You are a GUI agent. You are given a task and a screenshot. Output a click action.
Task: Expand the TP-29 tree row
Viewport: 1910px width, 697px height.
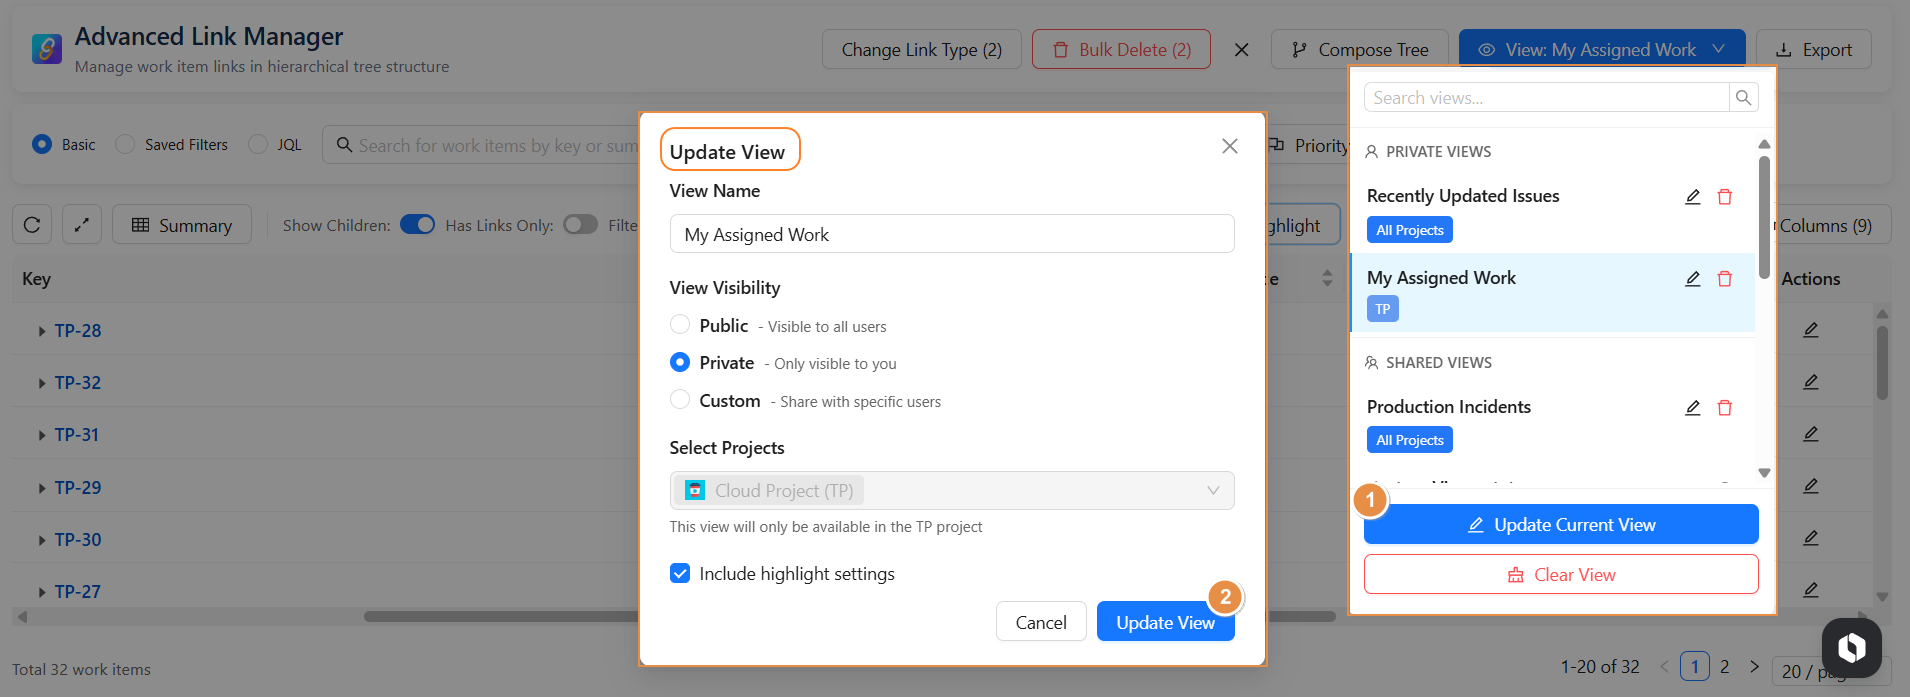[x=42, y=488]
